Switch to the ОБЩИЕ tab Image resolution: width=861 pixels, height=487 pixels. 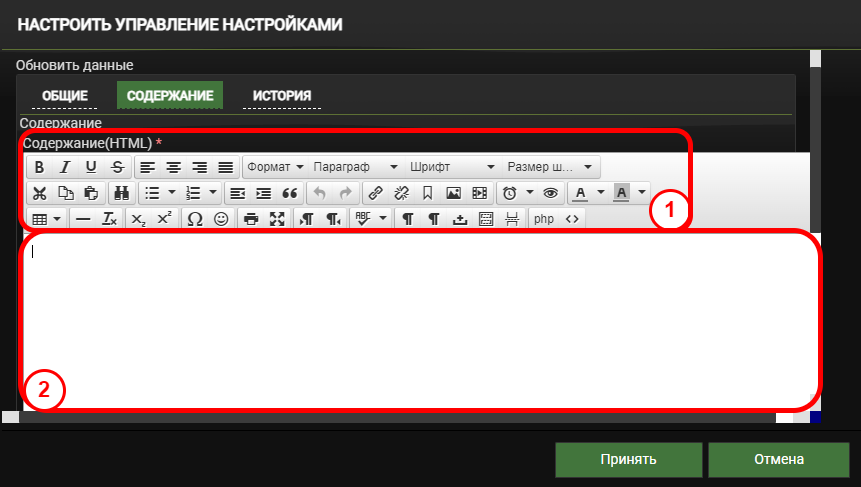pos(65,96)
